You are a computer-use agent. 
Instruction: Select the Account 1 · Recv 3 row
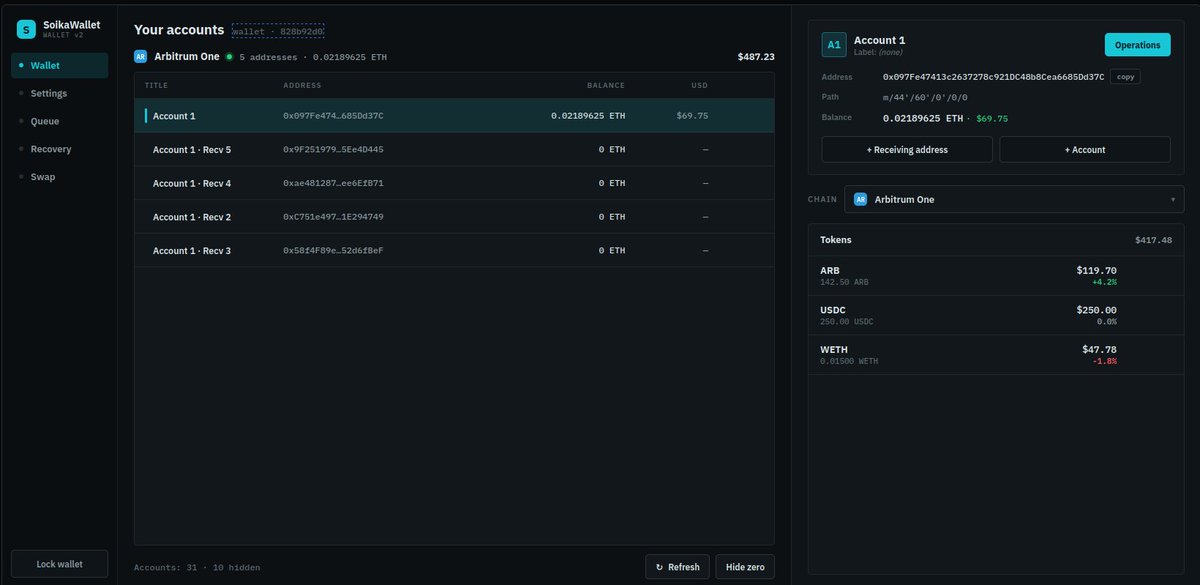coord(454,250)
